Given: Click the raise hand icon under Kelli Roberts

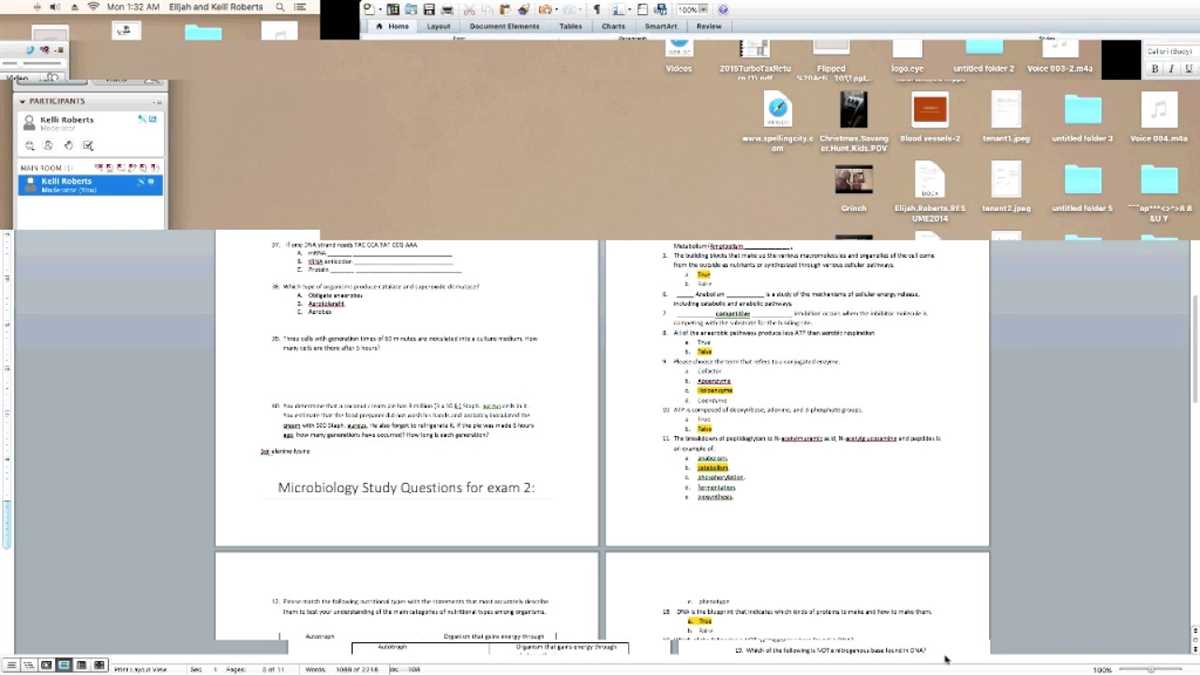Looking at the screenshot, I should click(x=69, y=145).
